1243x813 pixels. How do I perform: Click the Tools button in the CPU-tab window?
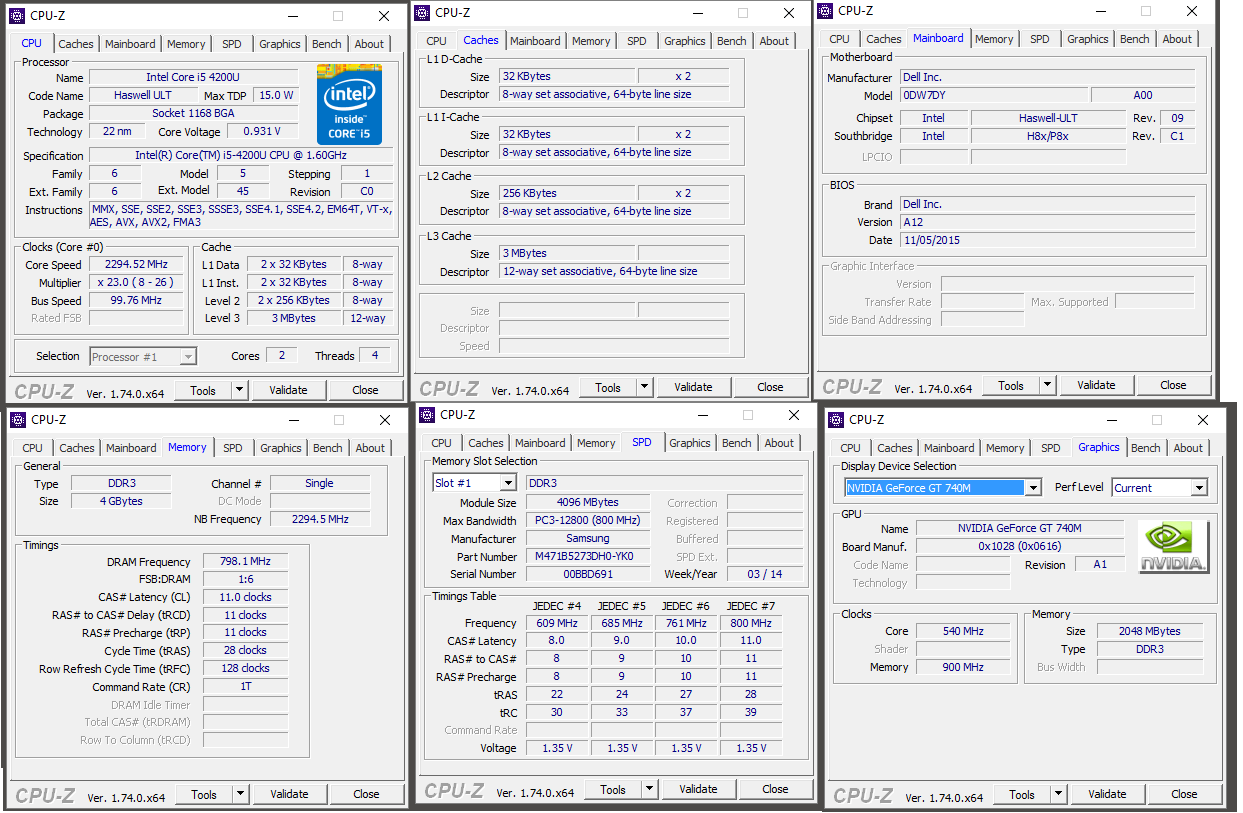tap(203, 390)
